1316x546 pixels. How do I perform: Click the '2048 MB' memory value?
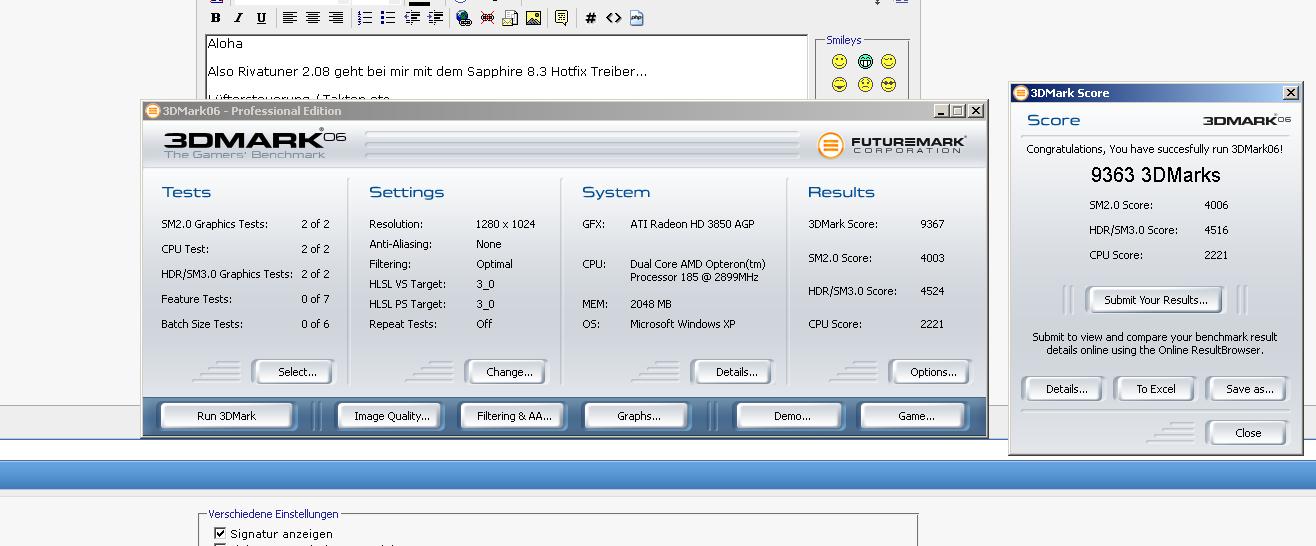click(651, 304)
